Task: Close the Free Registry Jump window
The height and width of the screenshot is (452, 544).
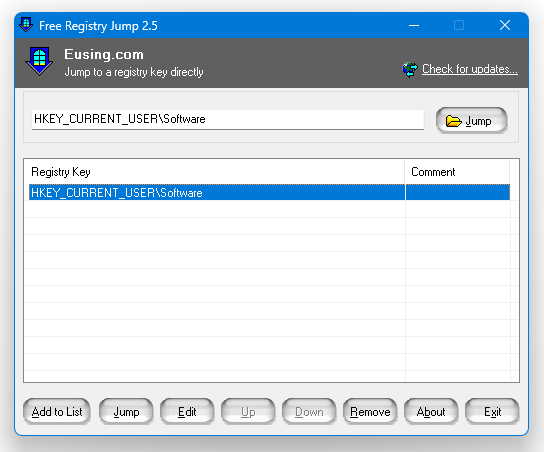Action: click(505, 25)
